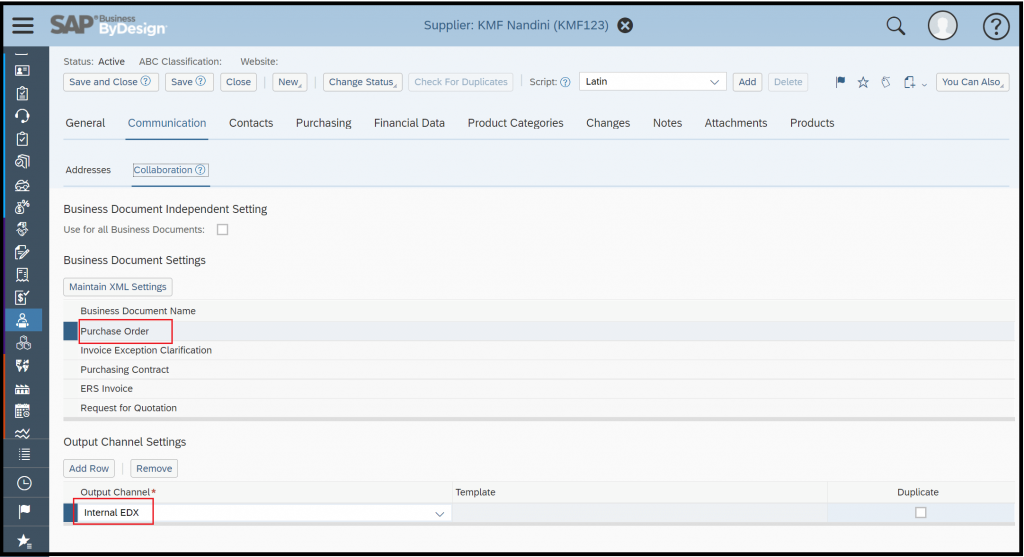The height and width of the screenshot is (557, 1024).
Task: Select the ERS Invoice document row
Action: click(x=539, y=389)
